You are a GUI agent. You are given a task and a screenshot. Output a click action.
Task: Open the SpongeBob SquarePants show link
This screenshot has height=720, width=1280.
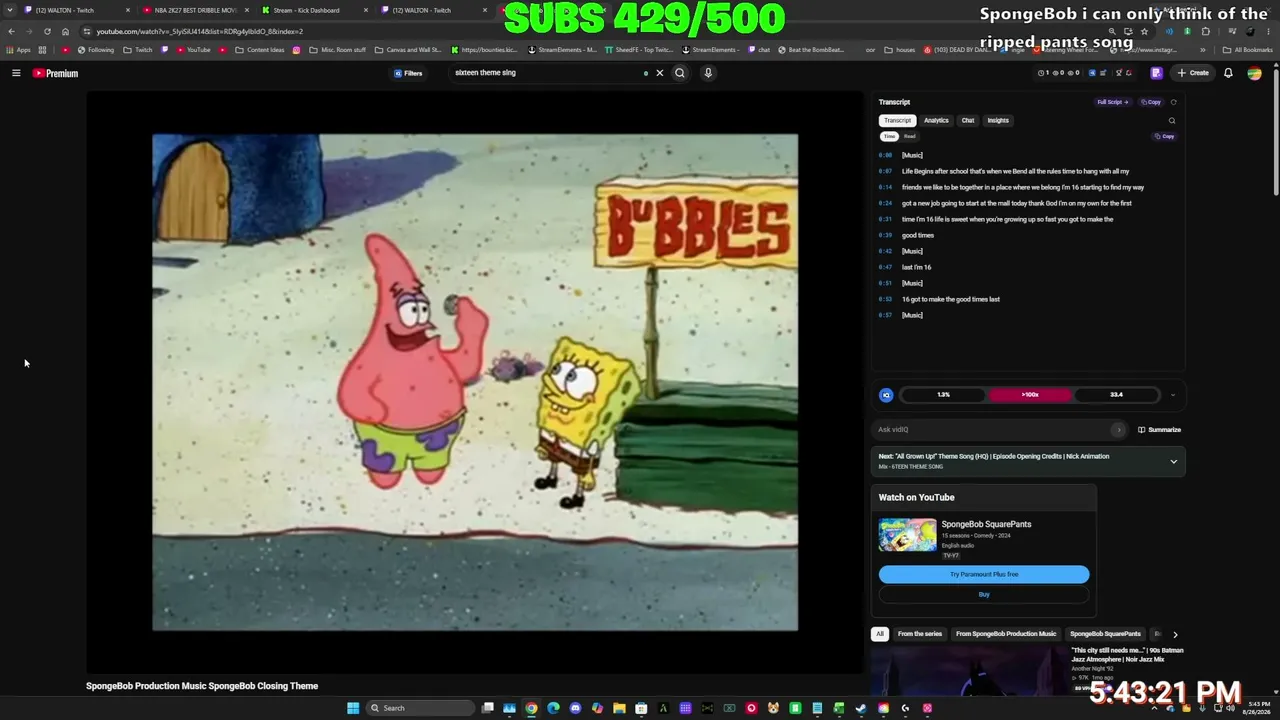click(x=986, y=524)
